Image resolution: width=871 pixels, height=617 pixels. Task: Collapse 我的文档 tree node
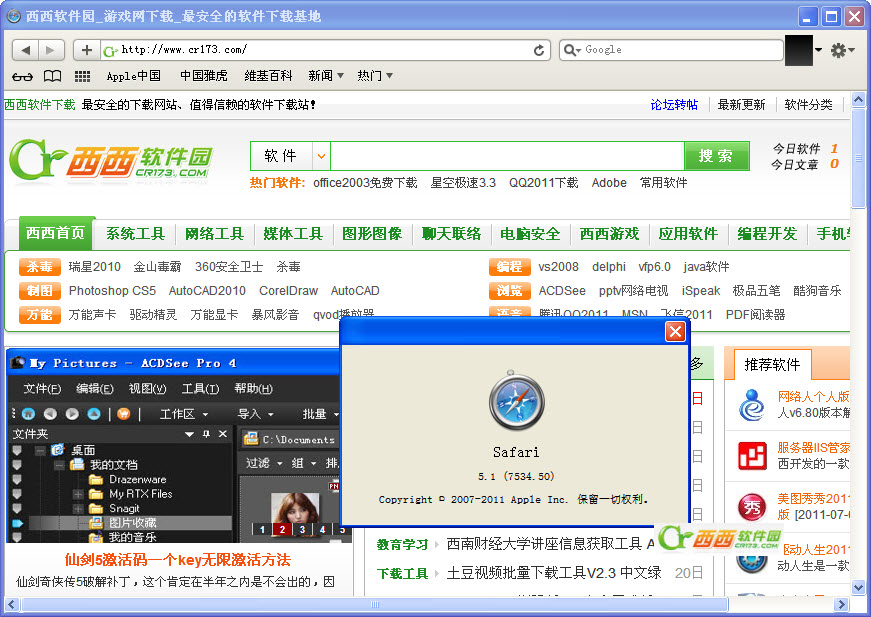tap(59, 465)
